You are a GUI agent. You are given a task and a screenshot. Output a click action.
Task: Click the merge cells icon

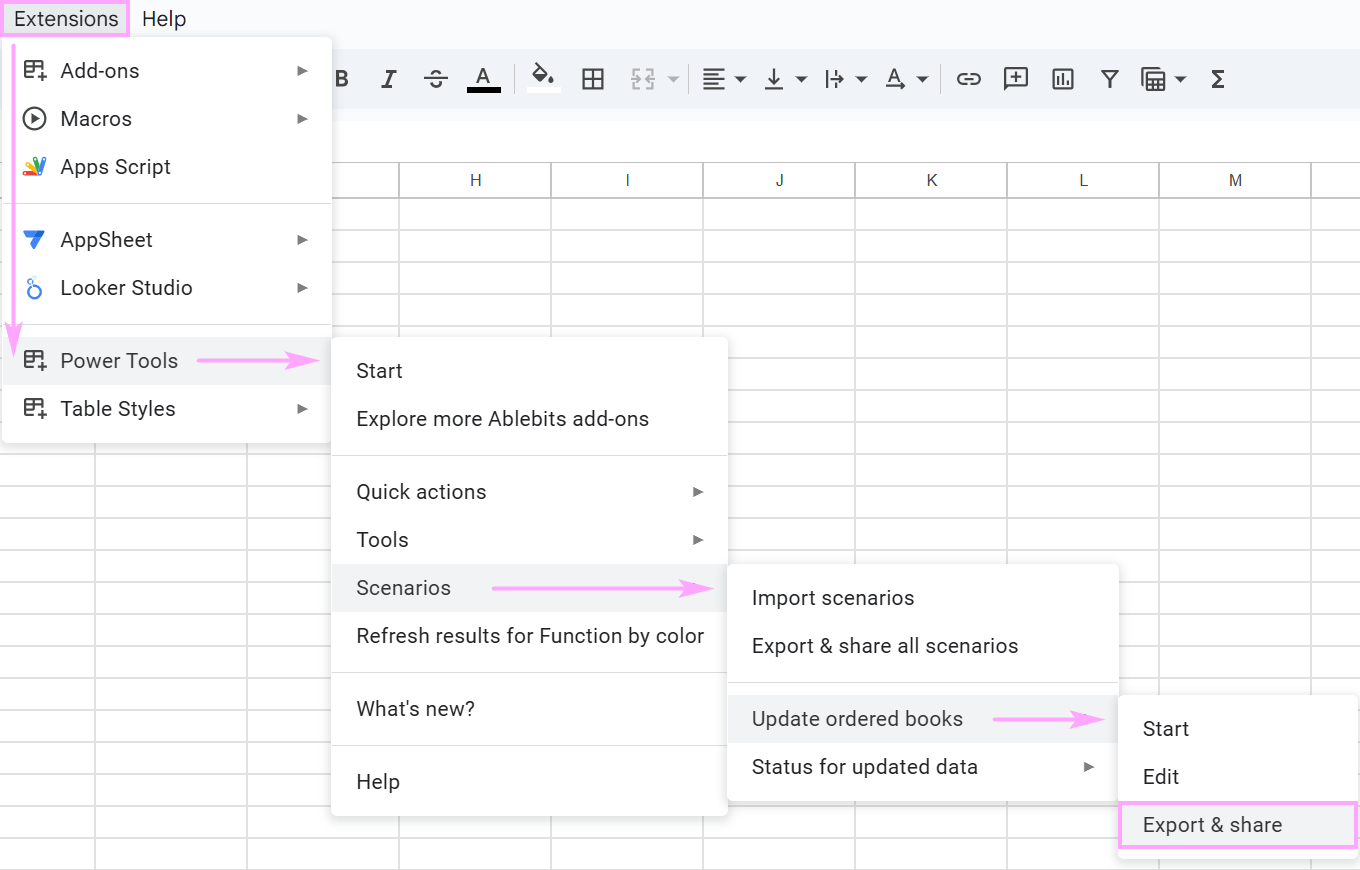[x=642, y=79]
